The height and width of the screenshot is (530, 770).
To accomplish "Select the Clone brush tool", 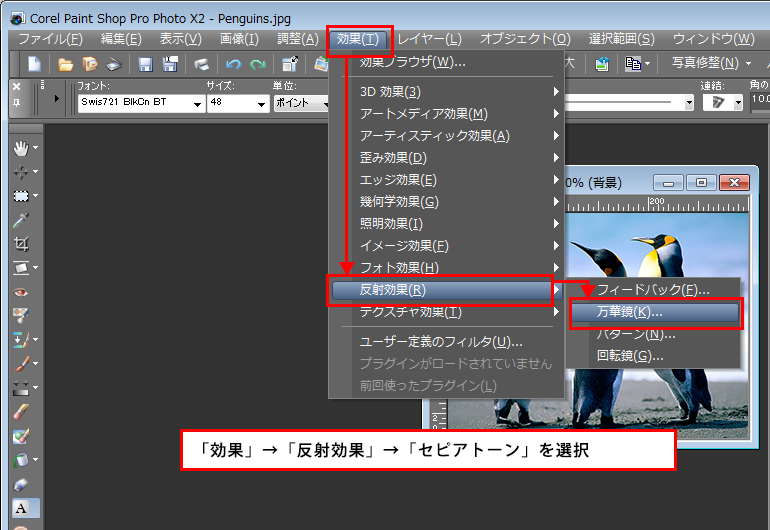I will (21, 339).
